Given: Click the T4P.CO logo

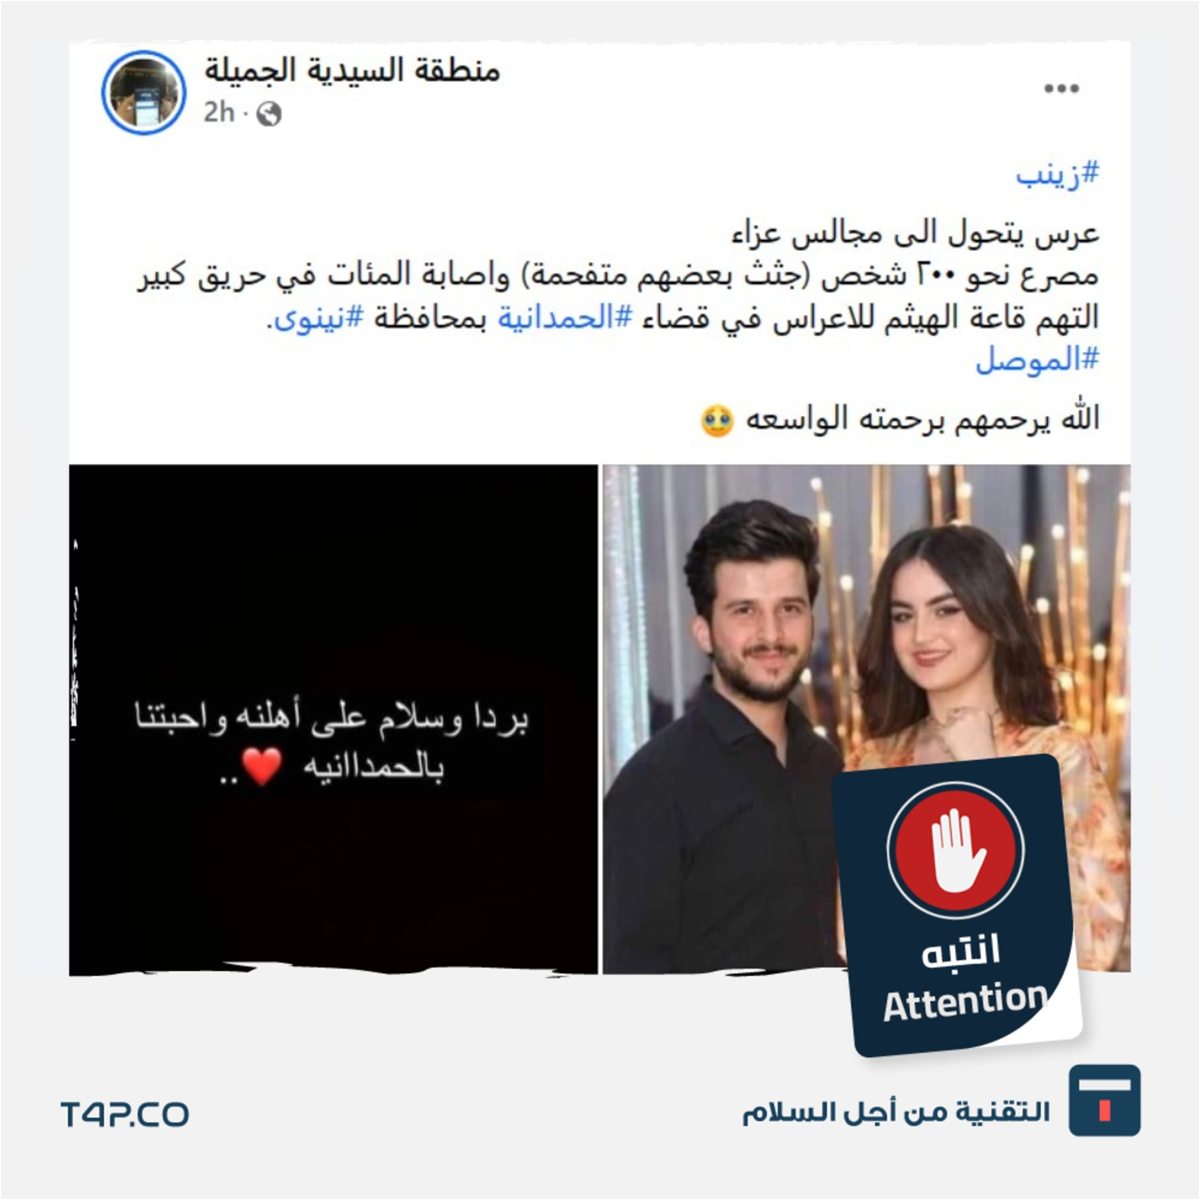Looking at the screenshot, I should (124, 1115).
